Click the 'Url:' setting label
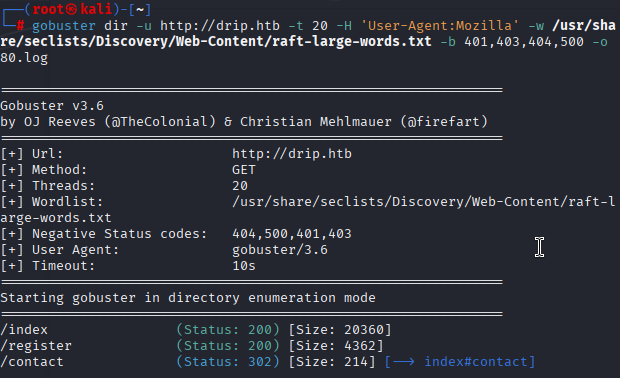This screenshot has width=620, height=378. point(47,154)
